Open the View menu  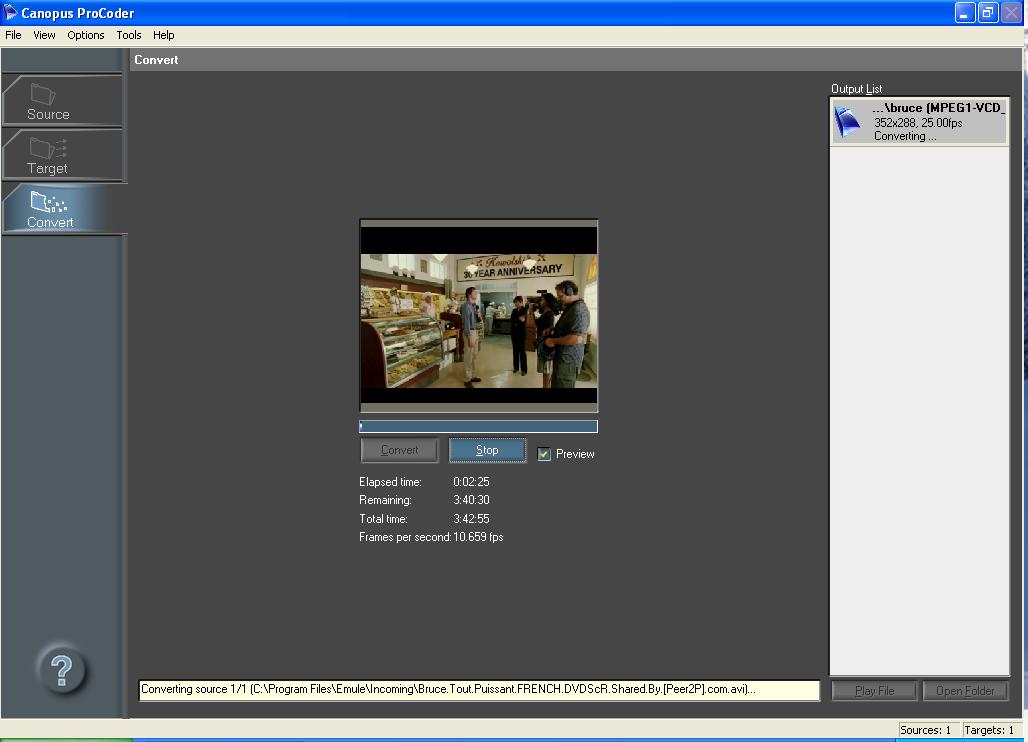coord(44,35)
